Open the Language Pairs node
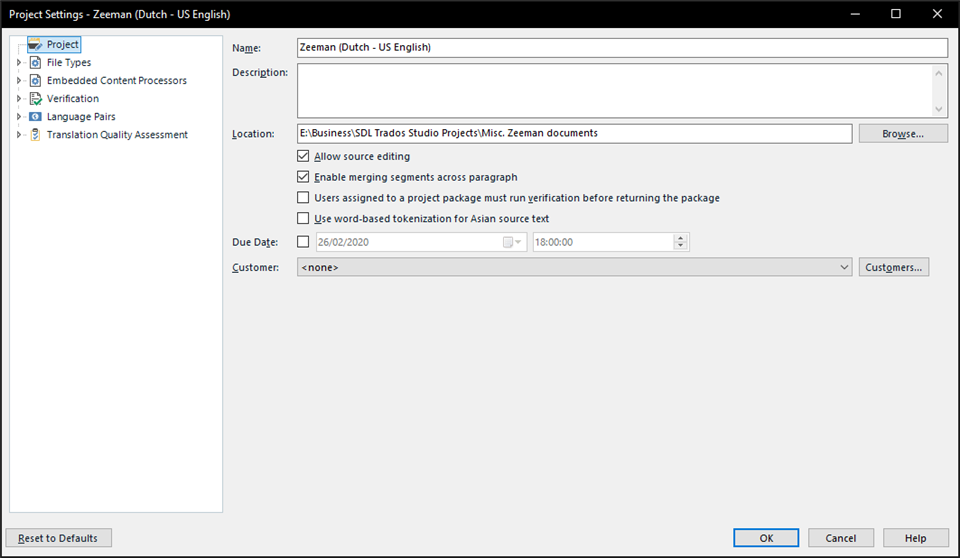This screenshot has height=558, width=960. (81, 116)
